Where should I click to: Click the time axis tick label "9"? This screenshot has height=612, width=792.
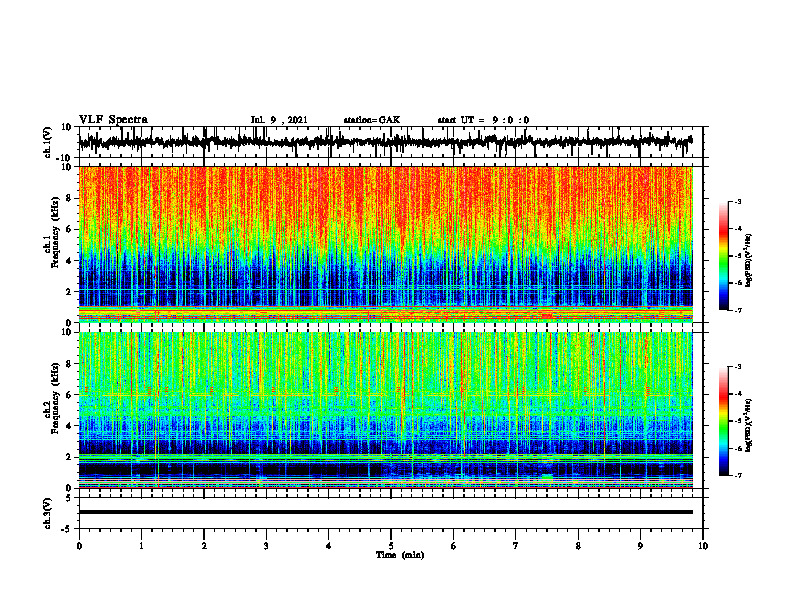tap(640, 546)
